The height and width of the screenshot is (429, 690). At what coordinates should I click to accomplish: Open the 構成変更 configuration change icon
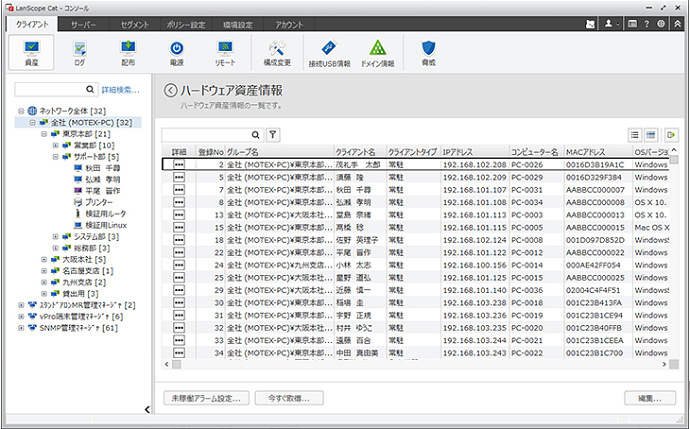tap(277, 52)
